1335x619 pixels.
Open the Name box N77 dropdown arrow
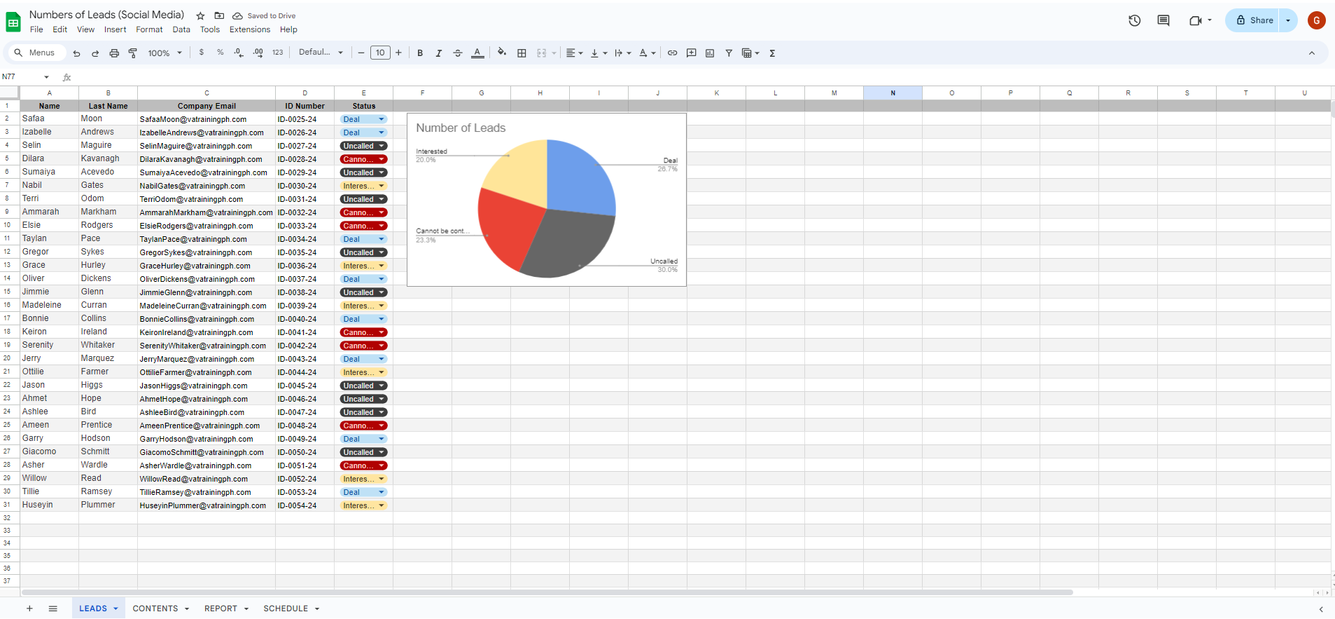pos(46,77)
